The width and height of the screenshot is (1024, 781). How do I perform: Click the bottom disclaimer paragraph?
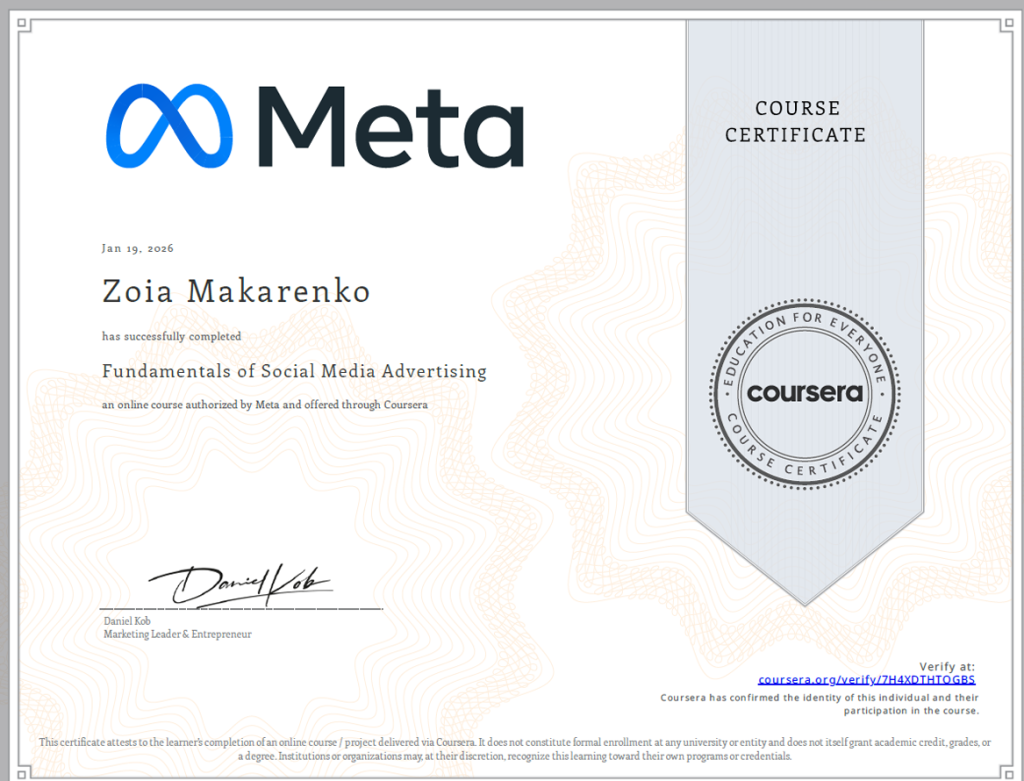(514, 749)
